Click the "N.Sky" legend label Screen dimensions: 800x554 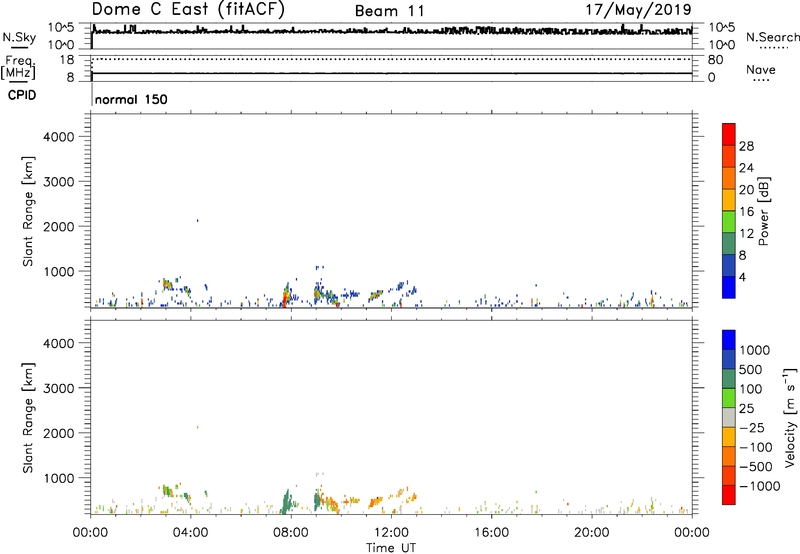[19, 37]
